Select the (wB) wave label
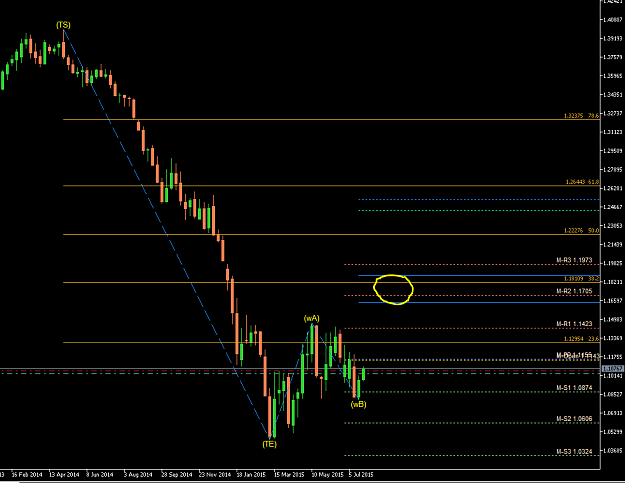 tap(358, 404)
